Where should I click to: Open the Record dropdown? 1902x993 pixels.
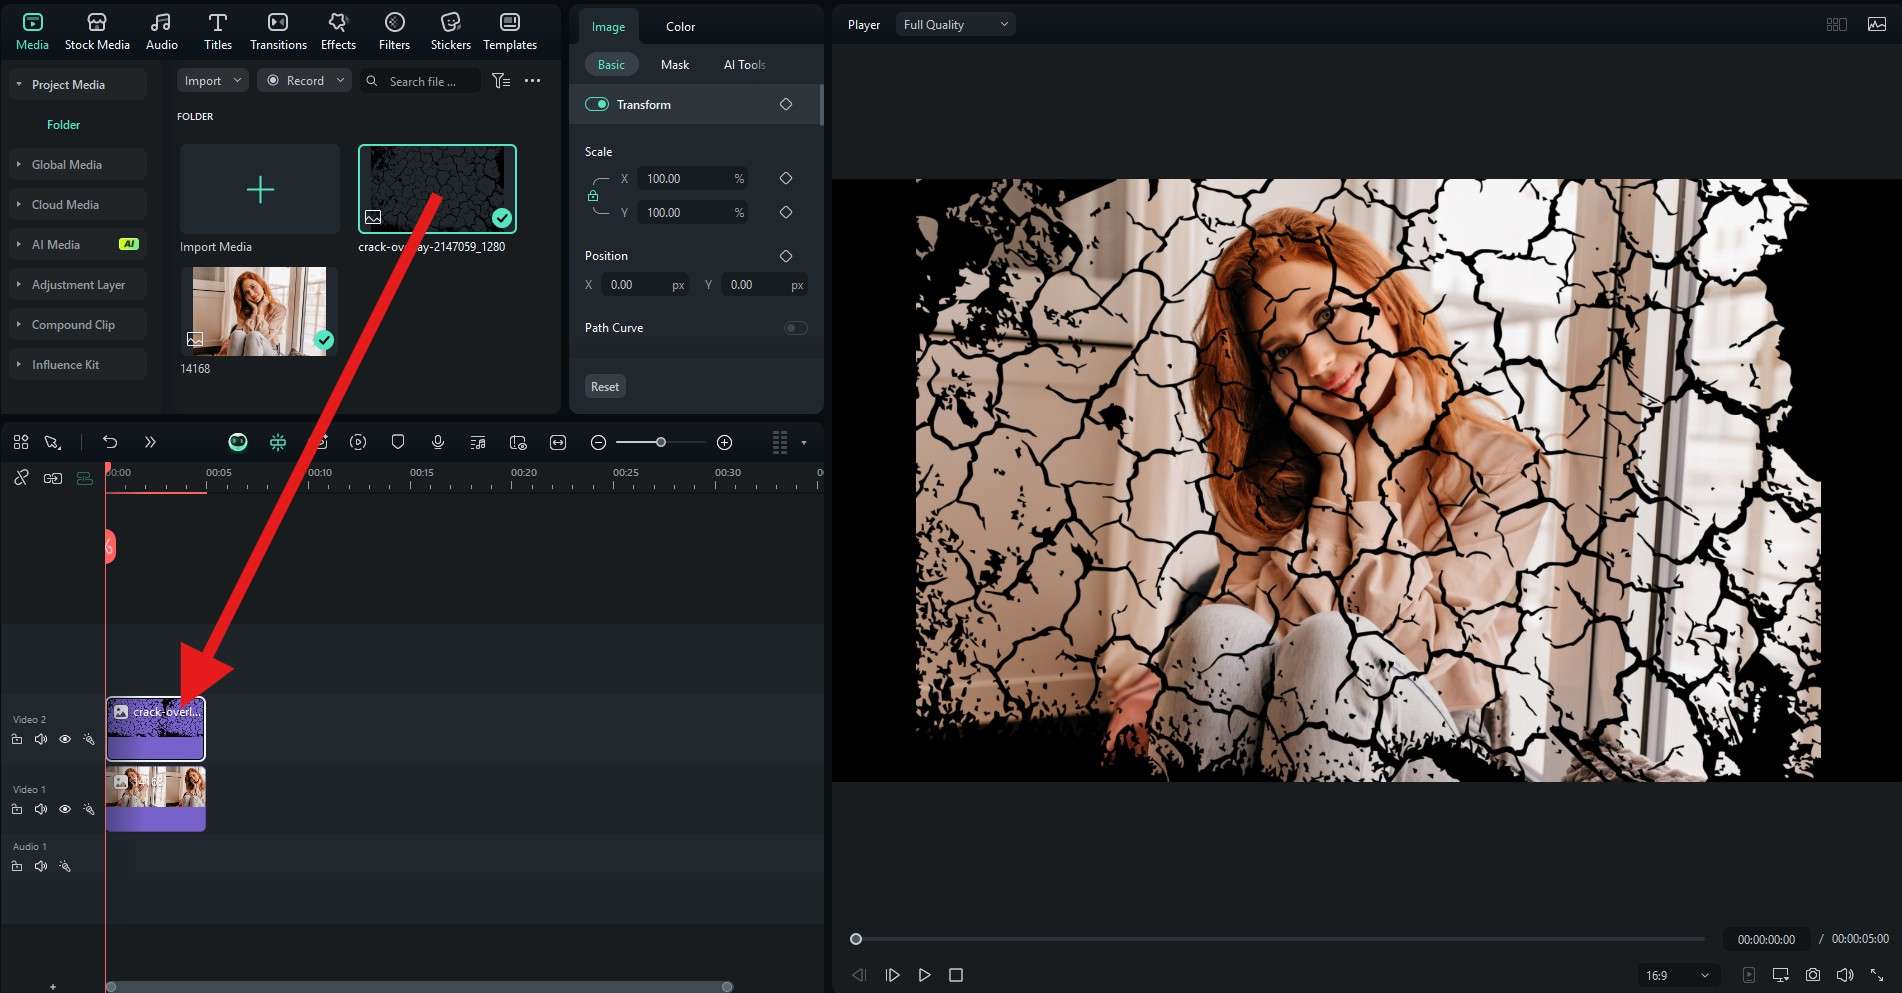click(x=304, y=81)
